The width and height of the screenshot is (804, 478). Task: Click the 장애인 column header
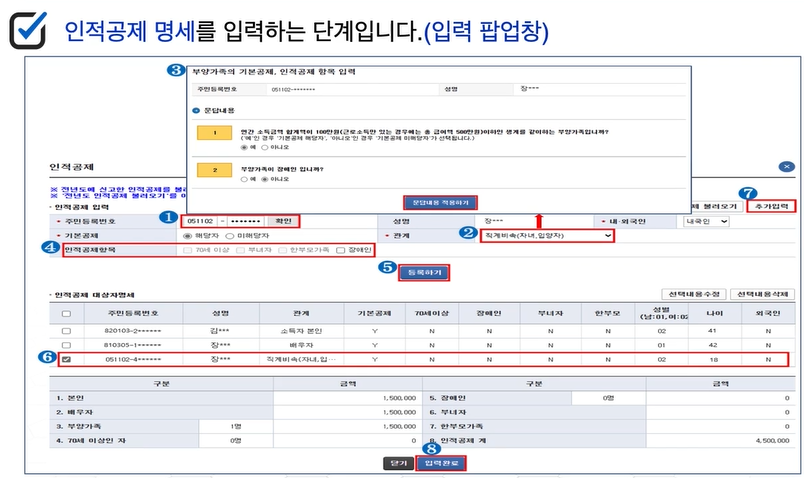coord(489,313)
